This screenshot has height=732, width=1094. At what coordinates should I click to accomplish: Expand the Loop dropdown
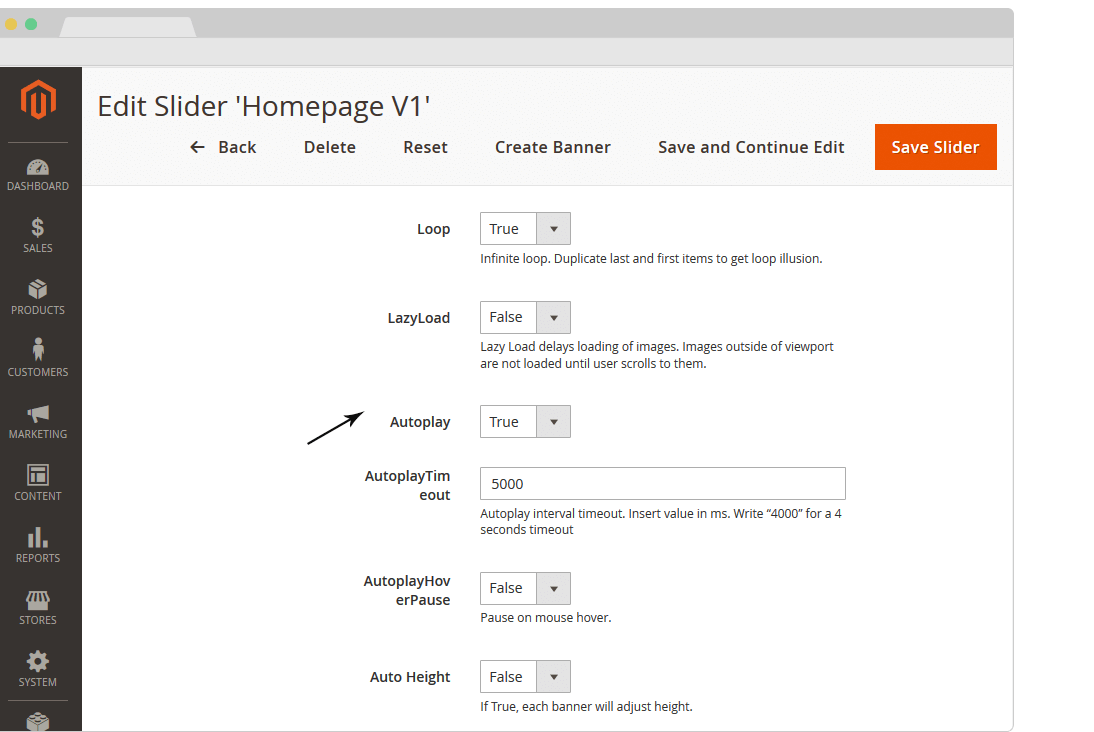(525, 229)
